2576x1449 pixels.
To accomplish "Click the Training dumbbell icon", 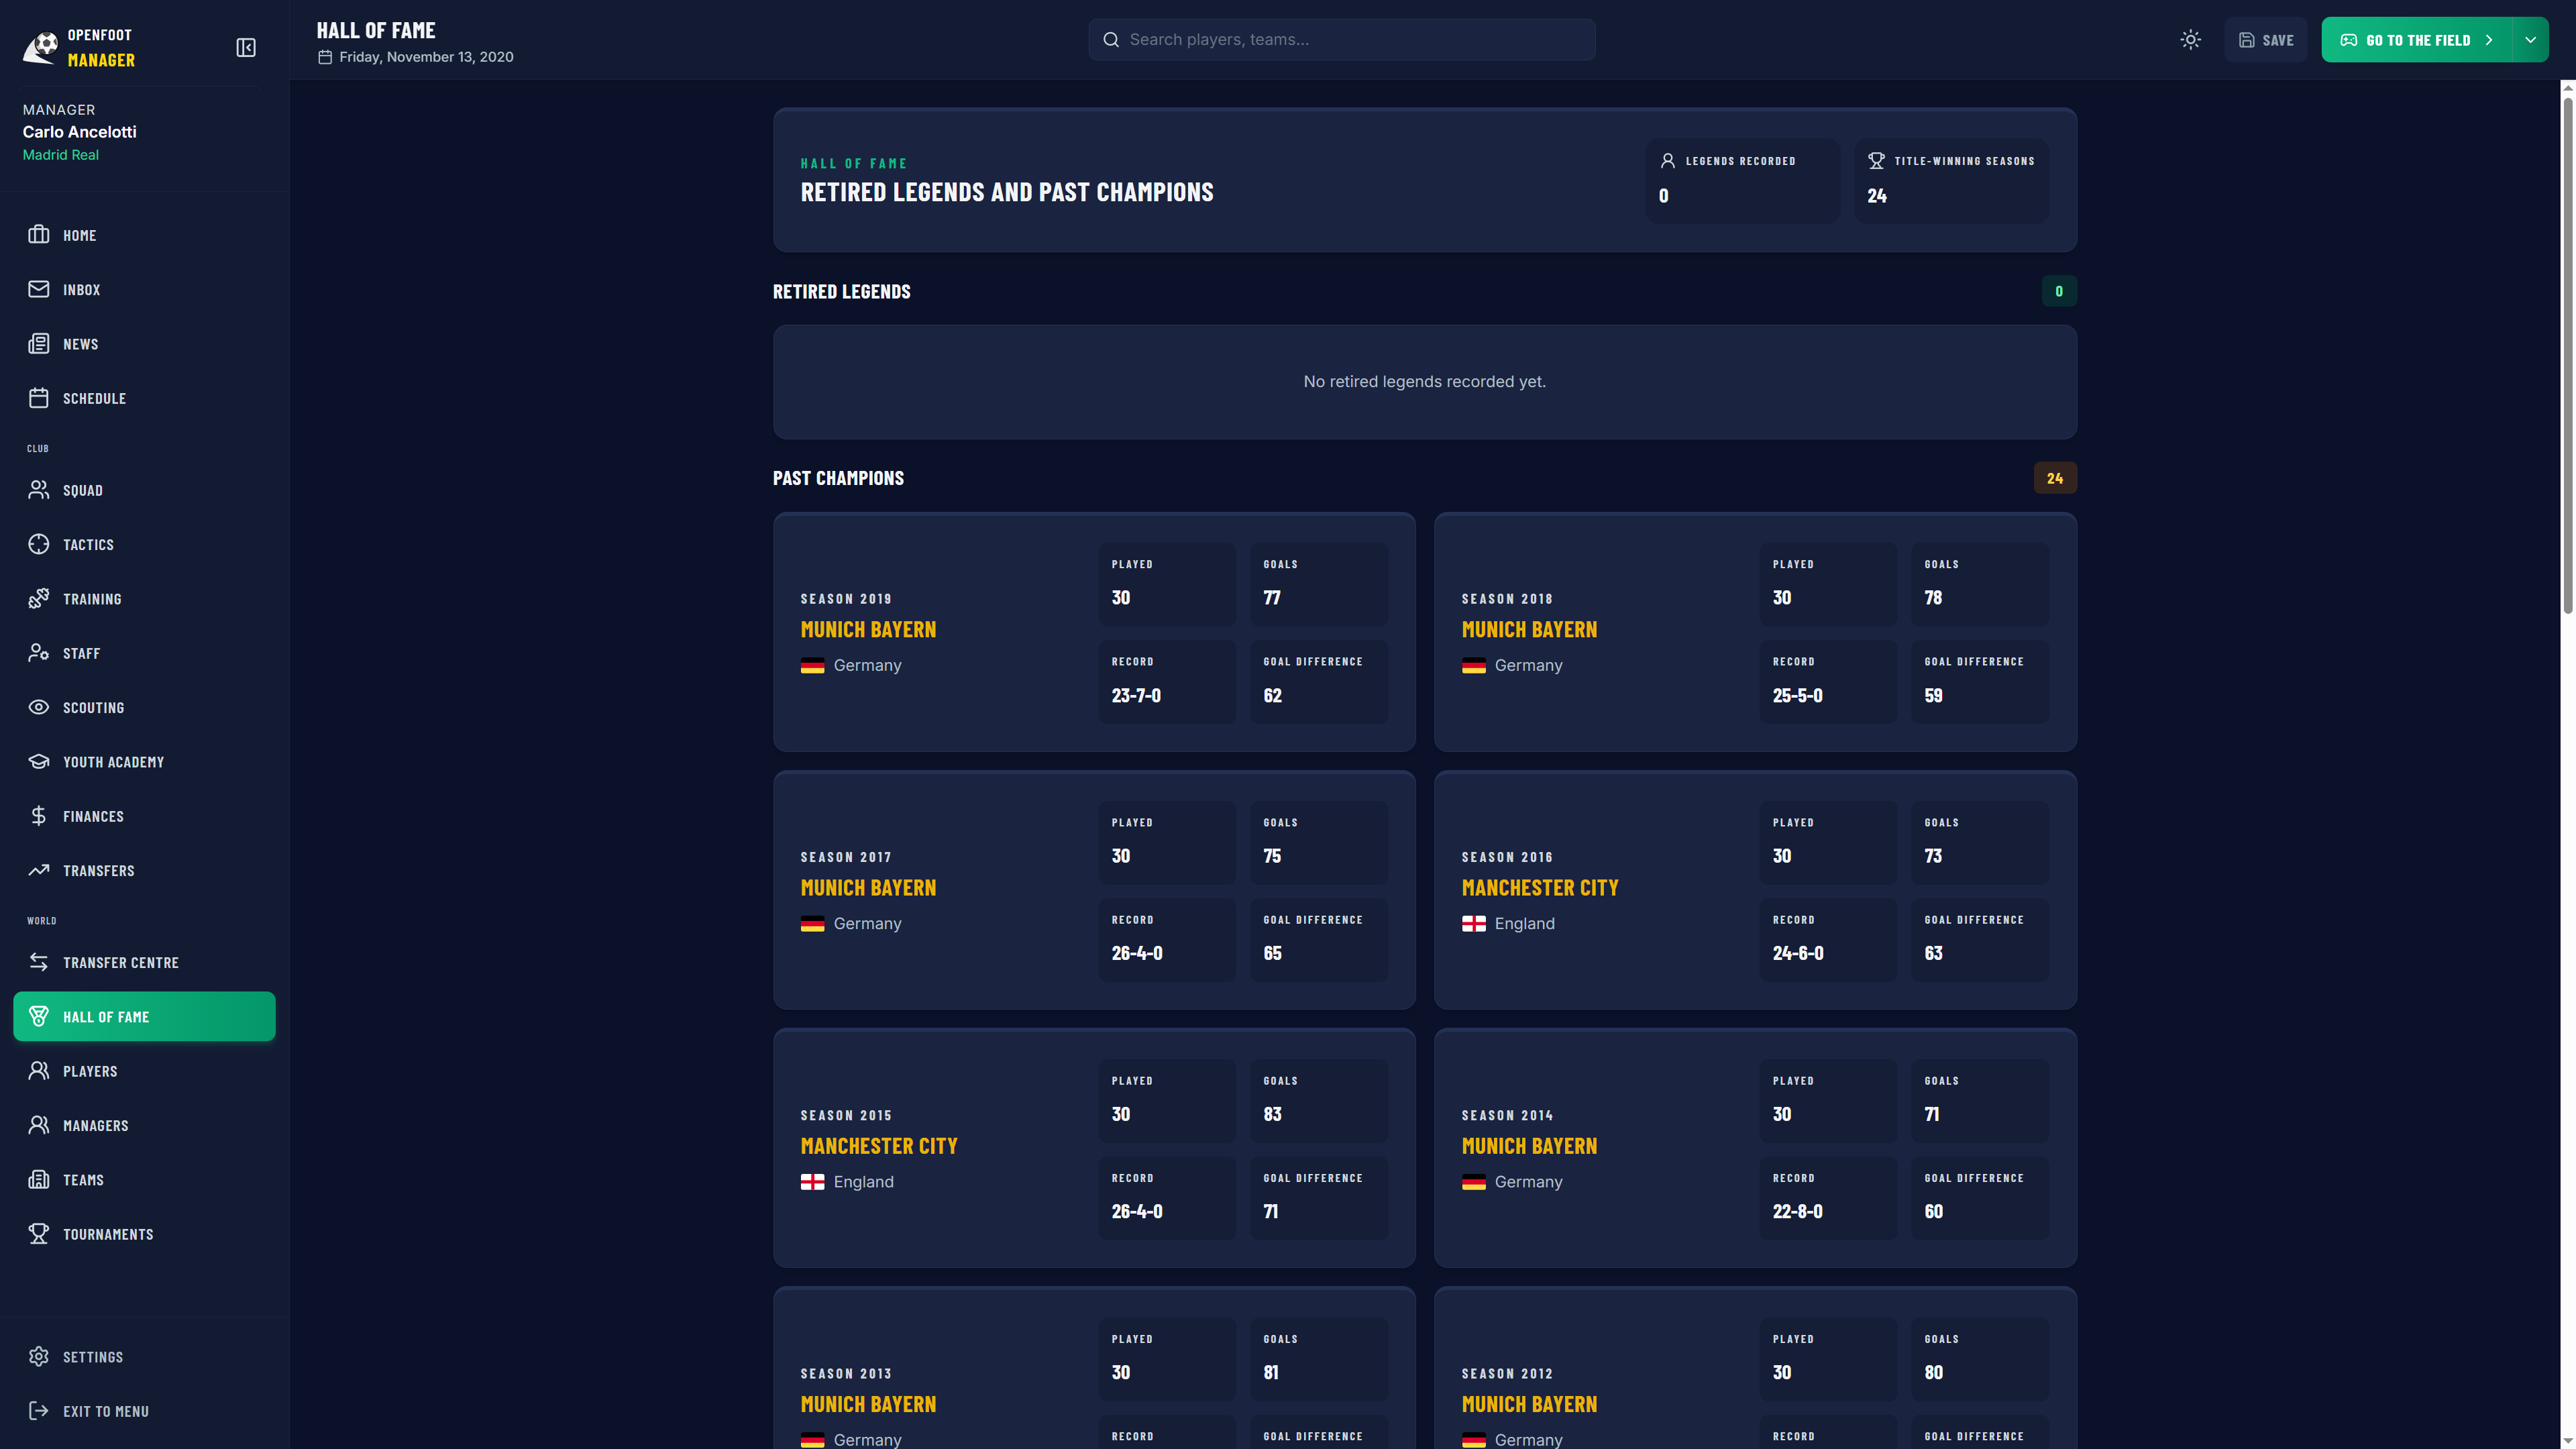I will [x=39, y=599].
